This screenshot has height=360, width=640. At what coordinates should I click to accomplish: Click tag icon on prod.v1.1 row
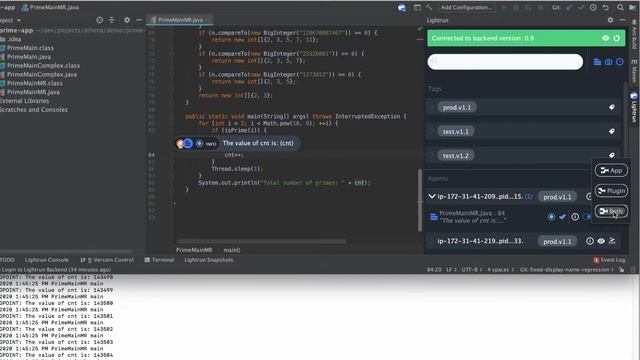click(x=611, y=107)
